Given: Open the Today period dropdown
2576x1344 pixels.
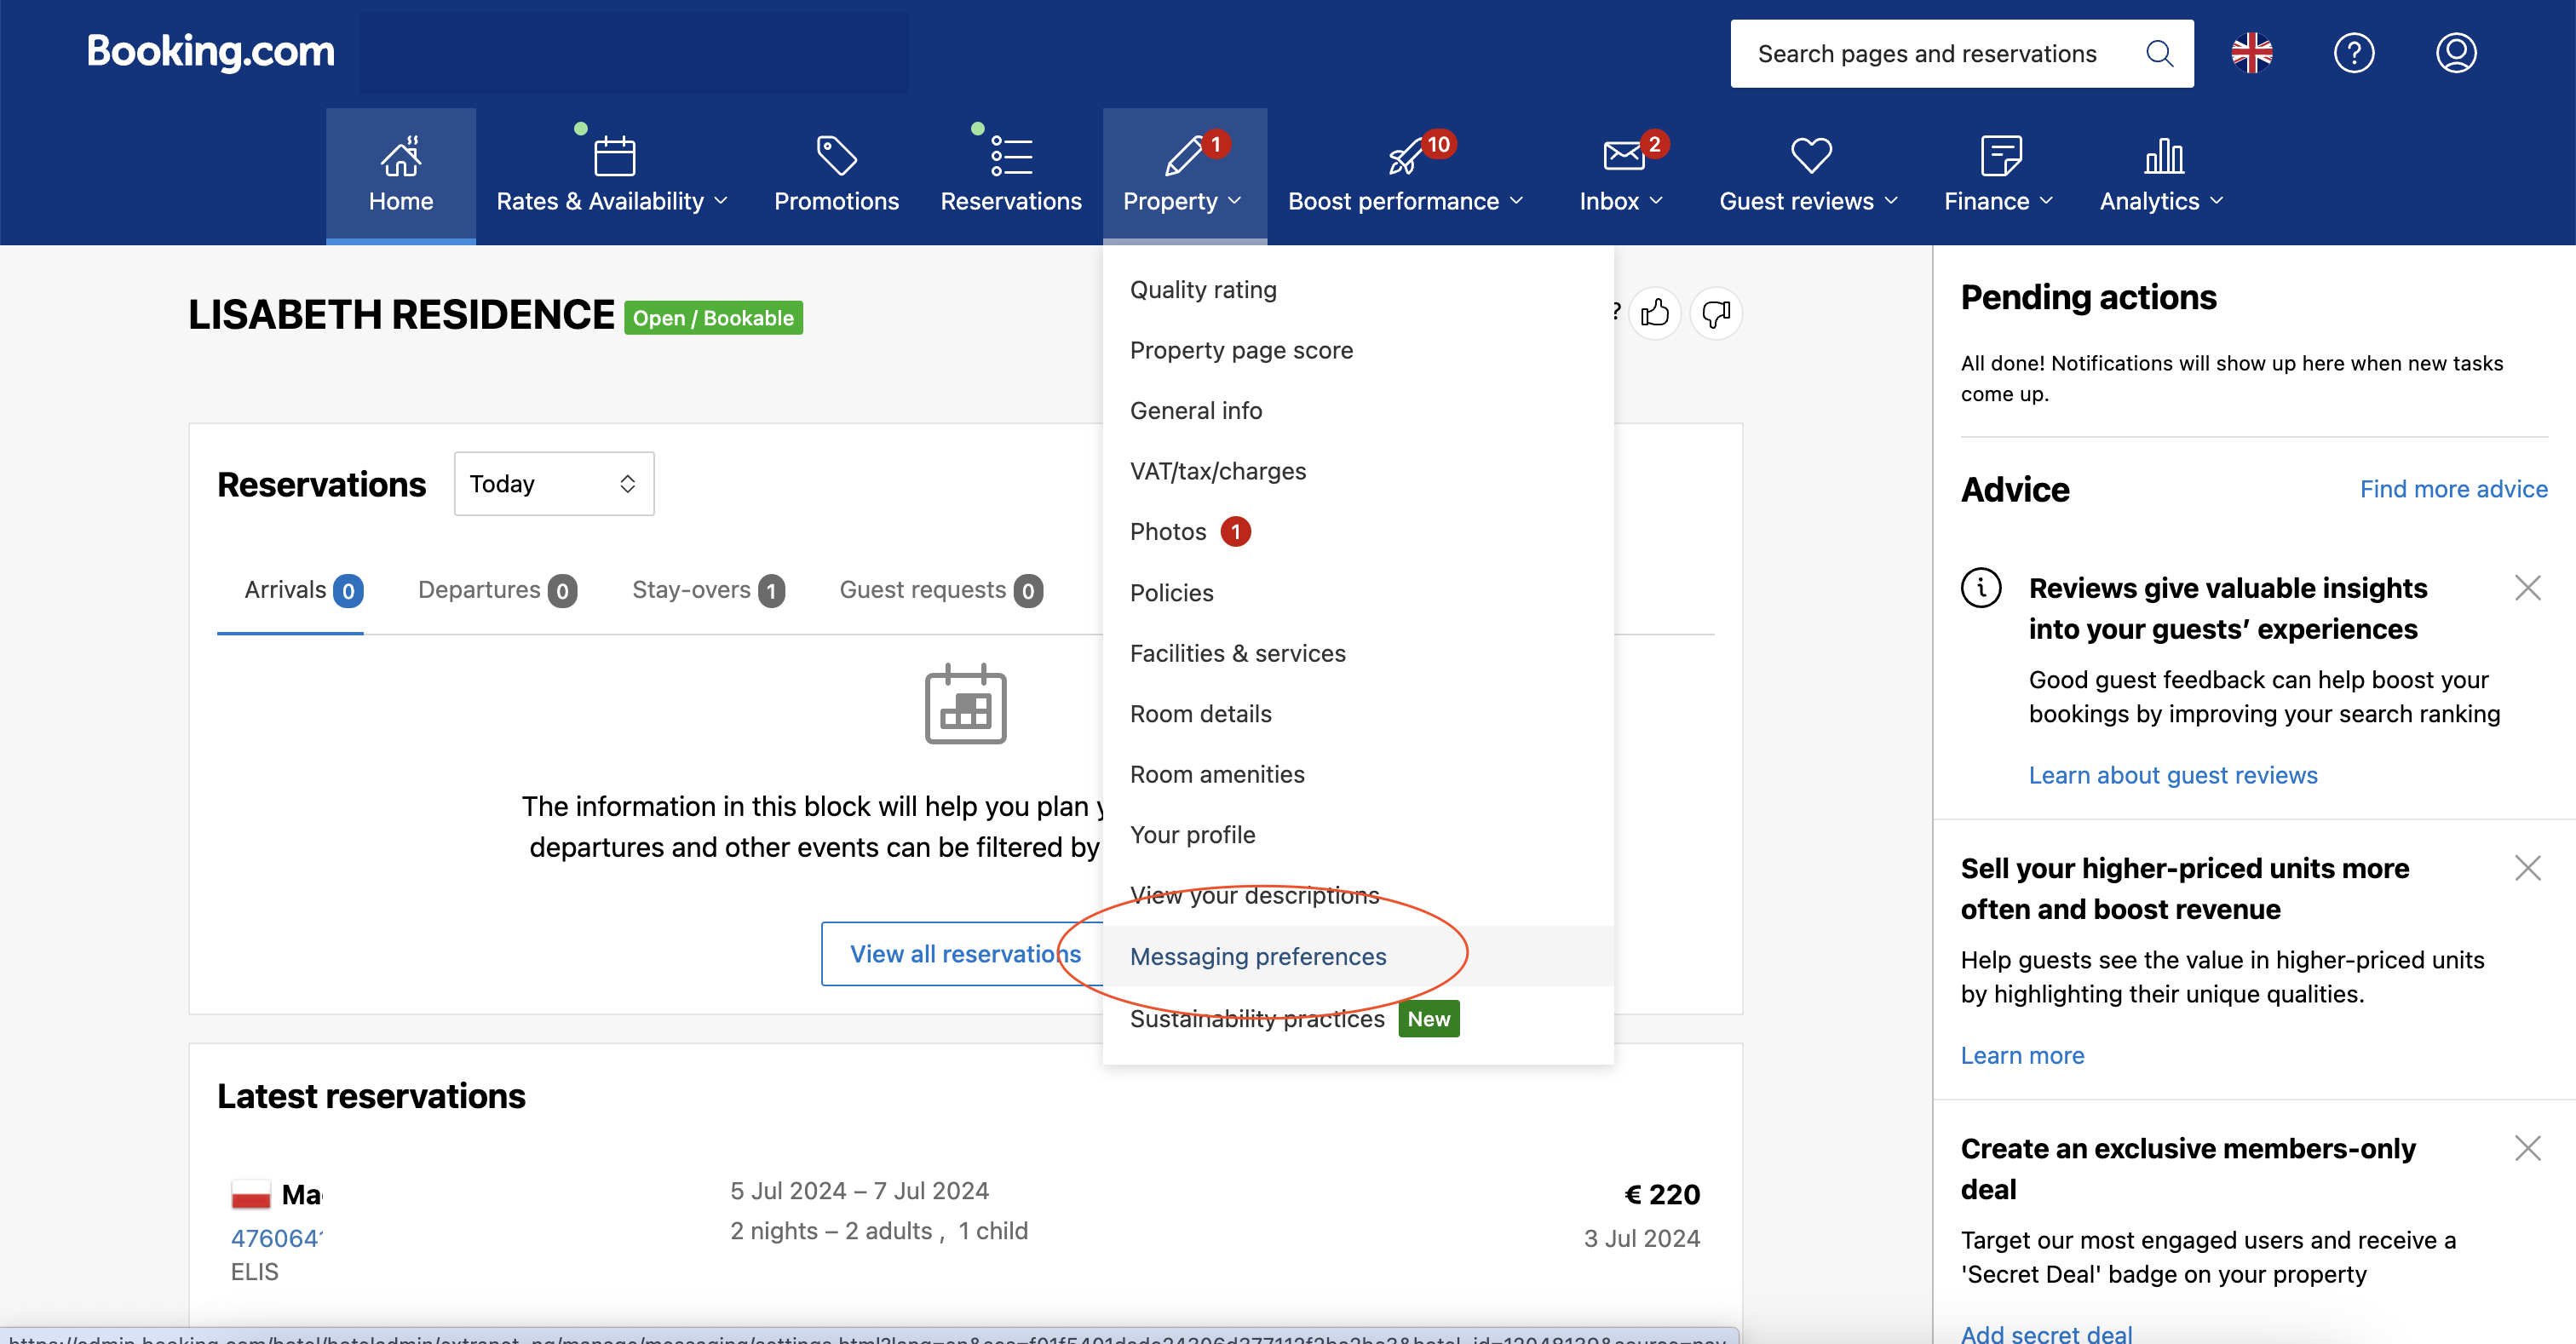Looking at the screenshot, I should 554,484.
